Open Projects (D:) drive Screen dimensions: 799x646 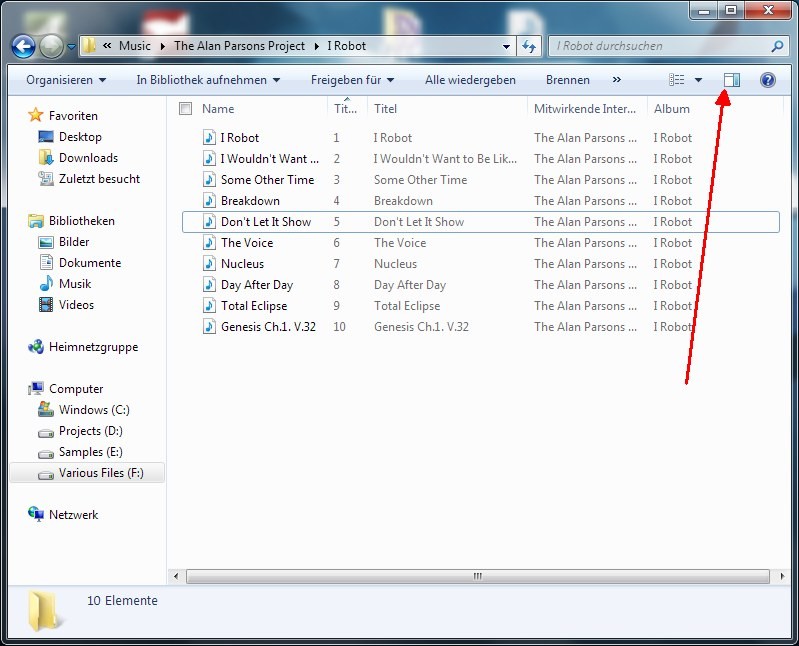(81, 431)
